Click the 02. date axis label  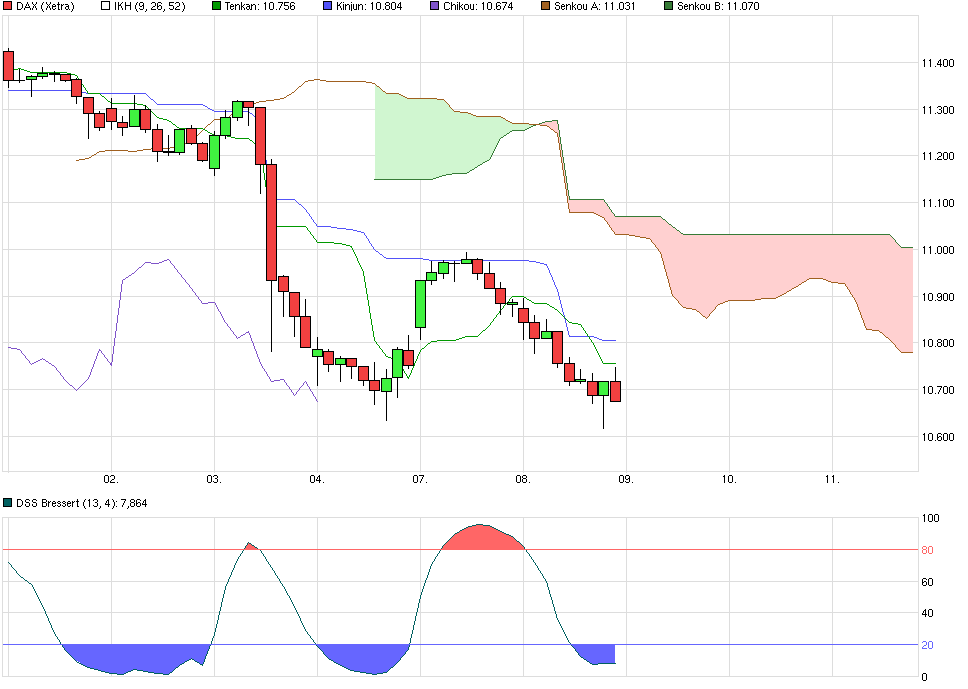coord(113,478)
